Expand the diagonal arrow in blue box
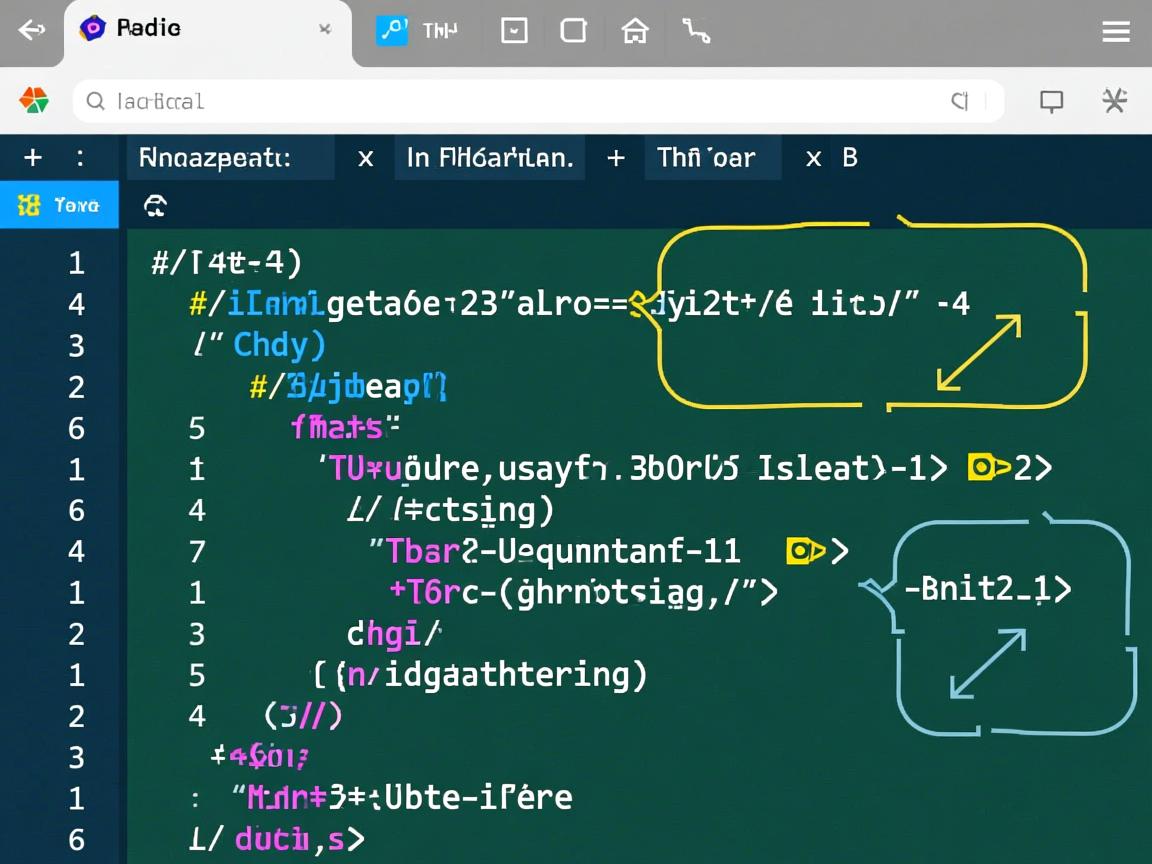 pyautogui.click(x=987, y=663)
